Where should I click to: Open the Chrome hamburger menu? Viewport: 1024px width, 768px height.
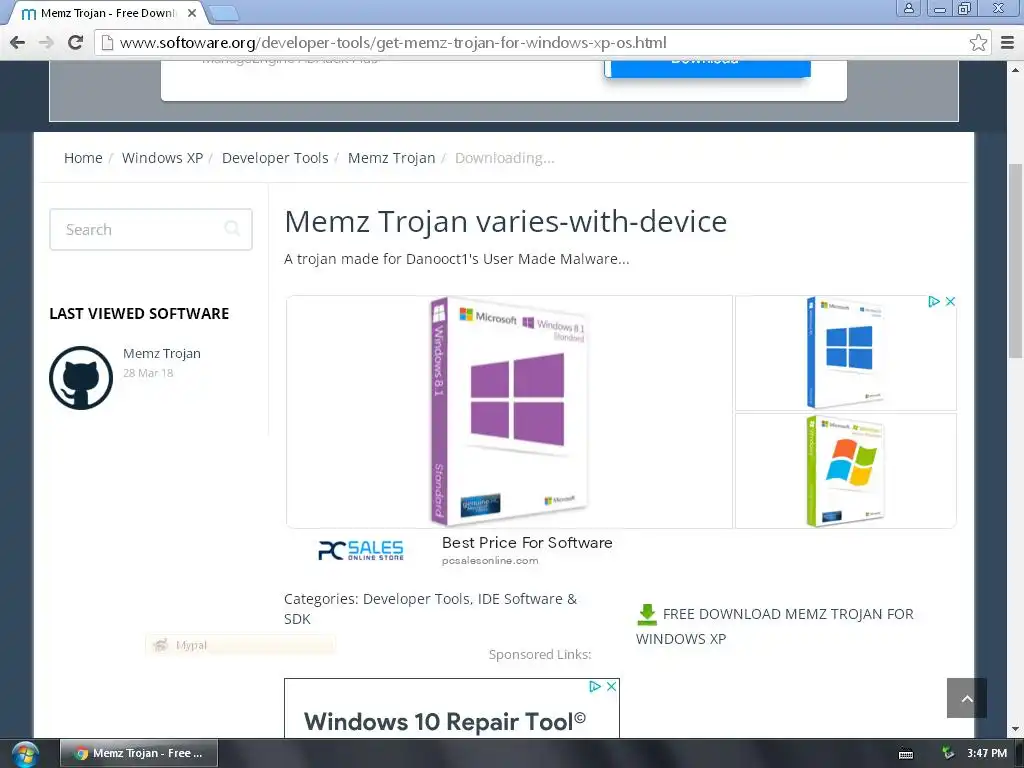[1007, 42]
